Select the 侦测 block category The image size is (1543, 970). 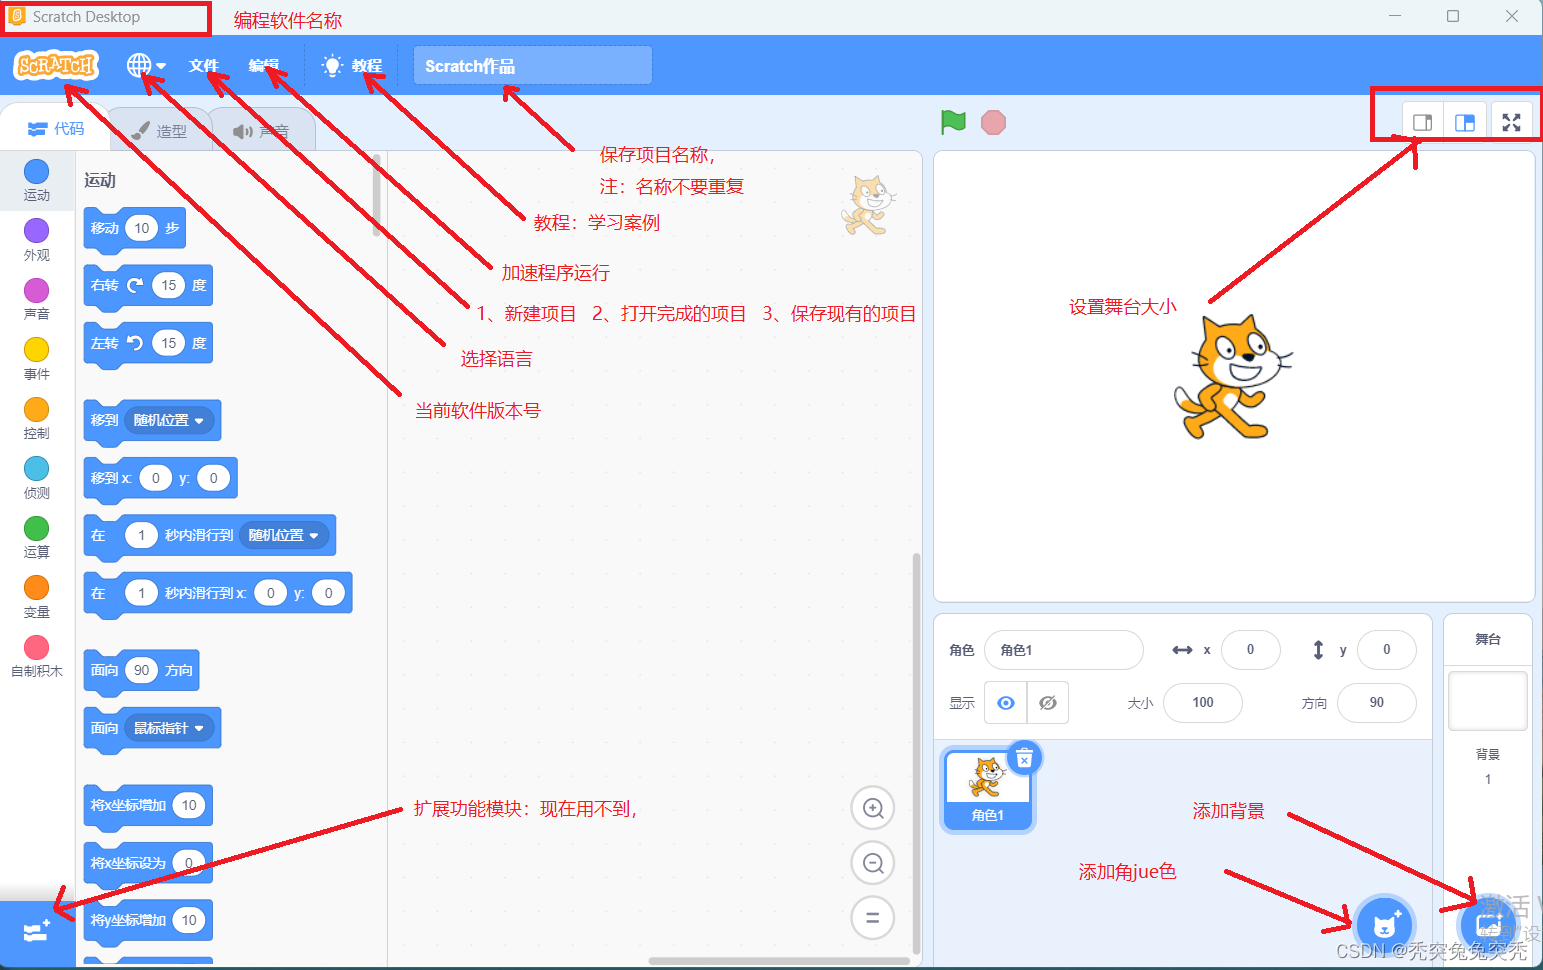[x=37, y=478]
